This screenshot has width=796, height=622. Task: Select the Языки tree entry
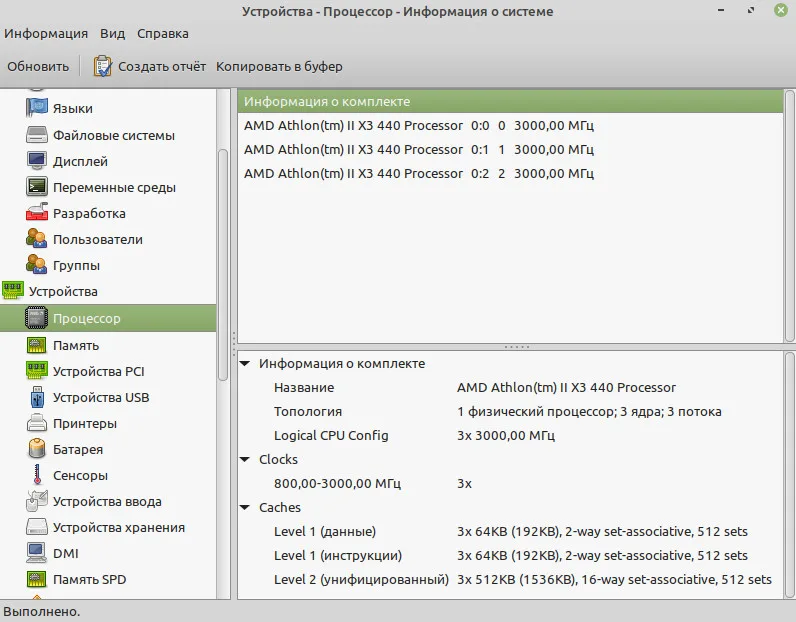73,109
